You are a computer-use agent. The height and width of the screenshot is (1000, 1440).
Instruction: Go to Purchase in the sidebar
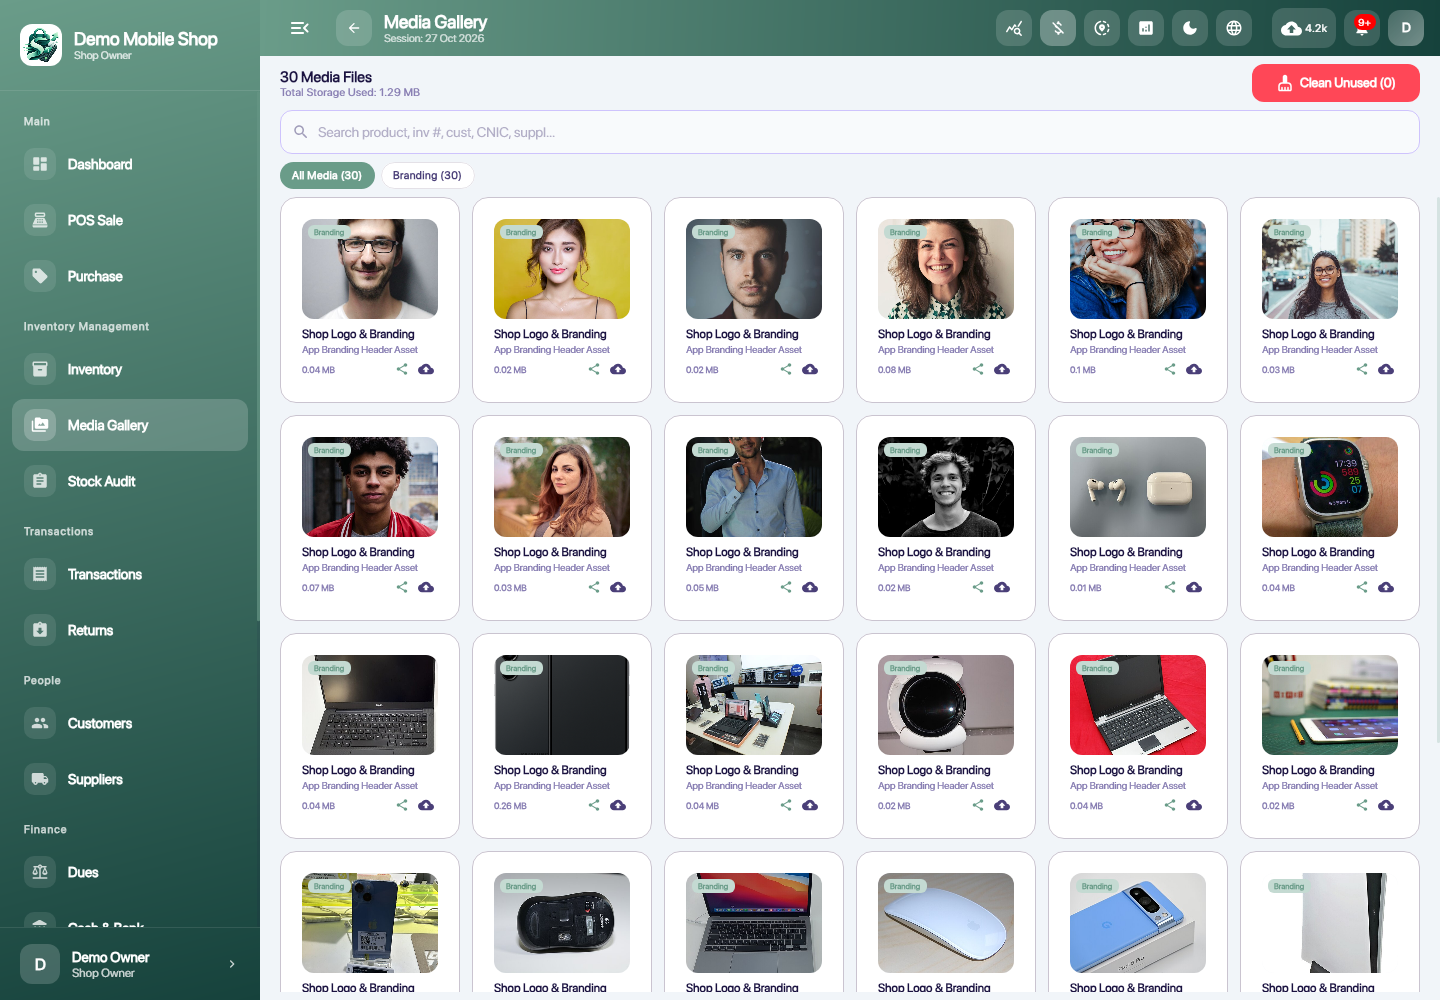(130, 276)
